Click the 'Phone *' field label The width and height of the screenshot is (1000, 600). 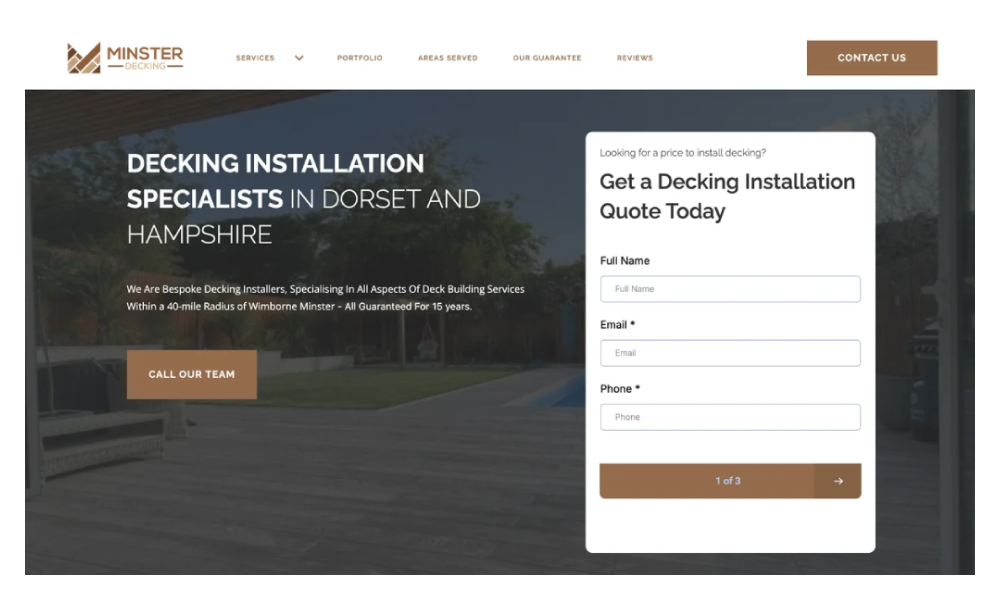tap(620, 389)
